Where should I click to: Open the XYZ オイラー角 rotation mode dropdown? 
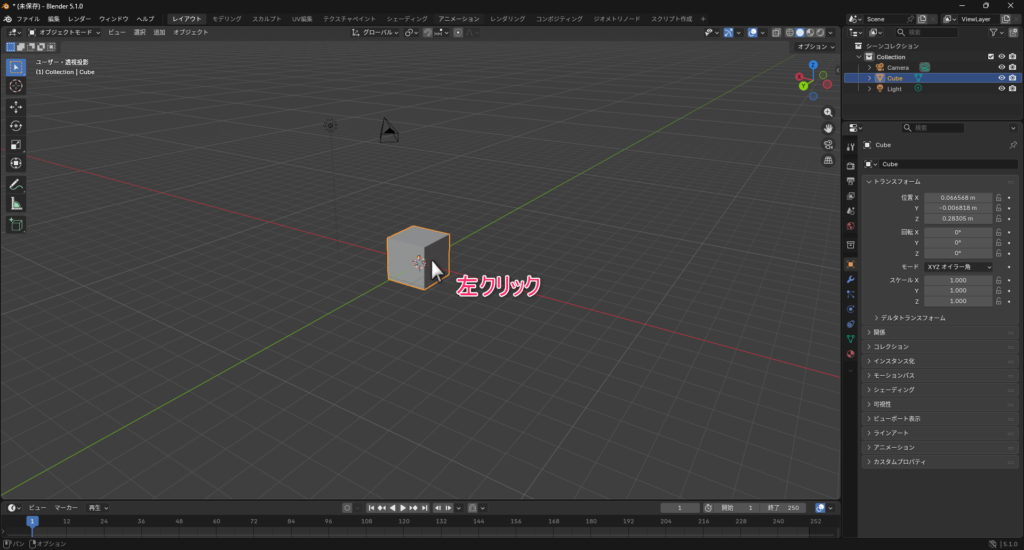pyautogui.click(x=958, y=267)
